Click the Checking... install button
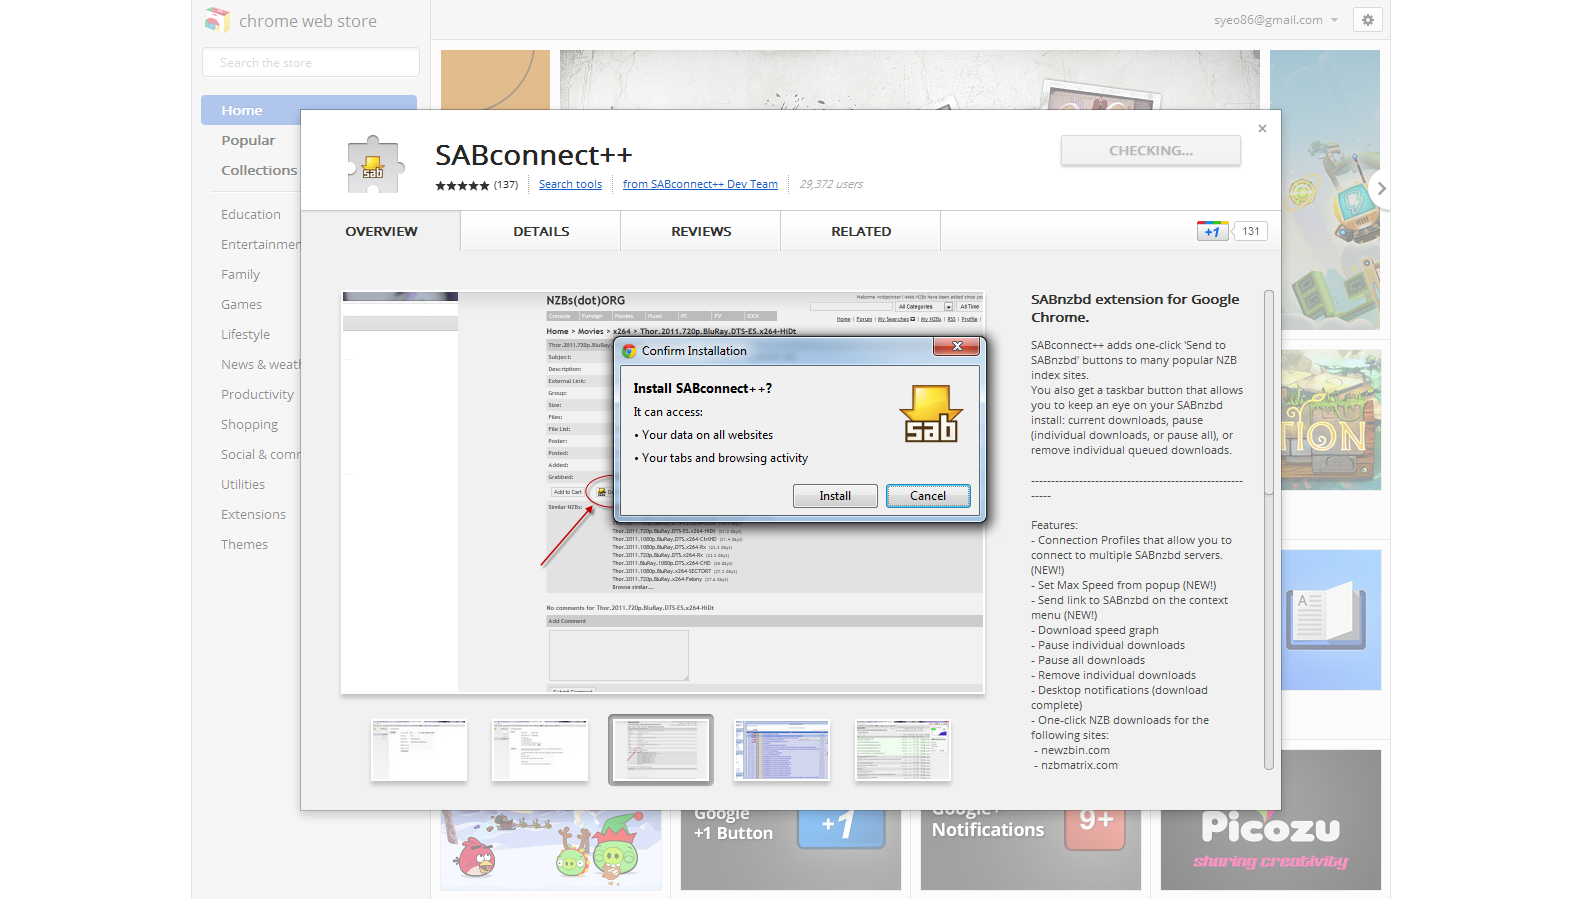 click(1151, 150)
